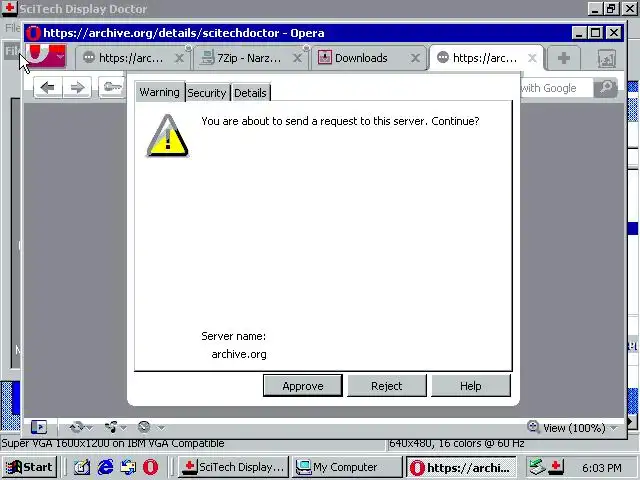Click the Opera window title bar icon
This screenshot has height=480, width=640.
pos(33,33)
